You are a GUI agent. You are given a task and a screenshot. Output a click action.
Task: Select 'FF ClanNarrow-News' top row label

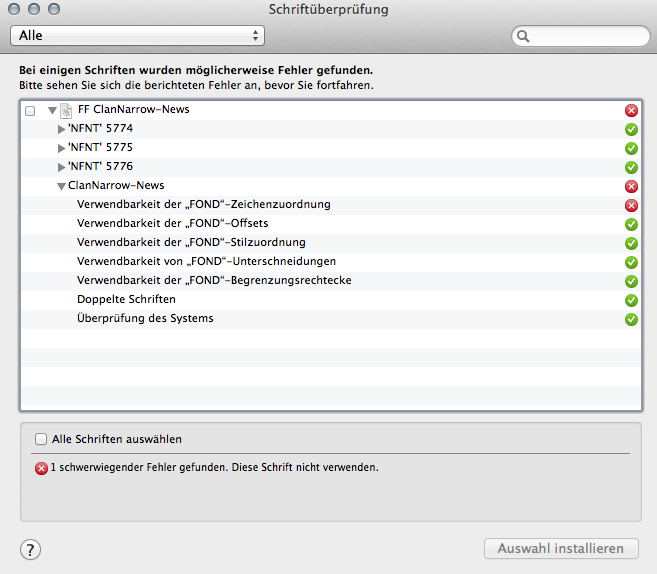pyautogui.click(x=134, y=109)
